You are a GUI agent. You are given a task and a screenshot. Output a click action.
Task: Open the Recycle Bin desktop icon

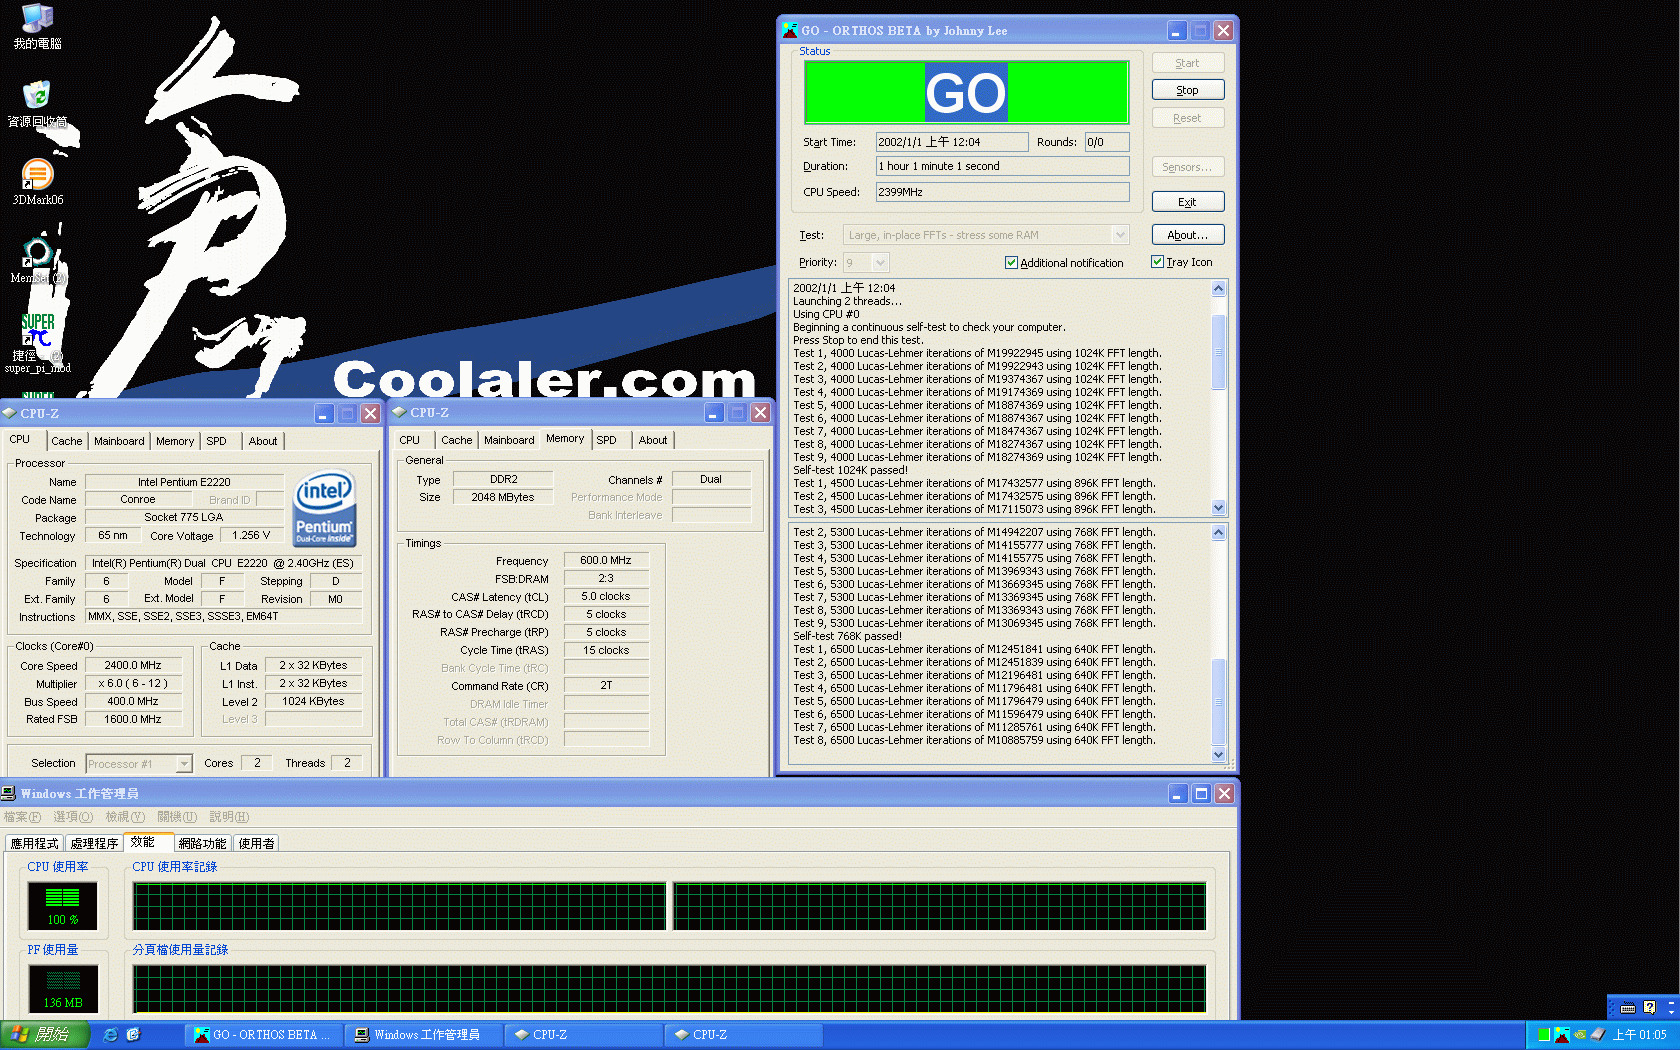37,97
